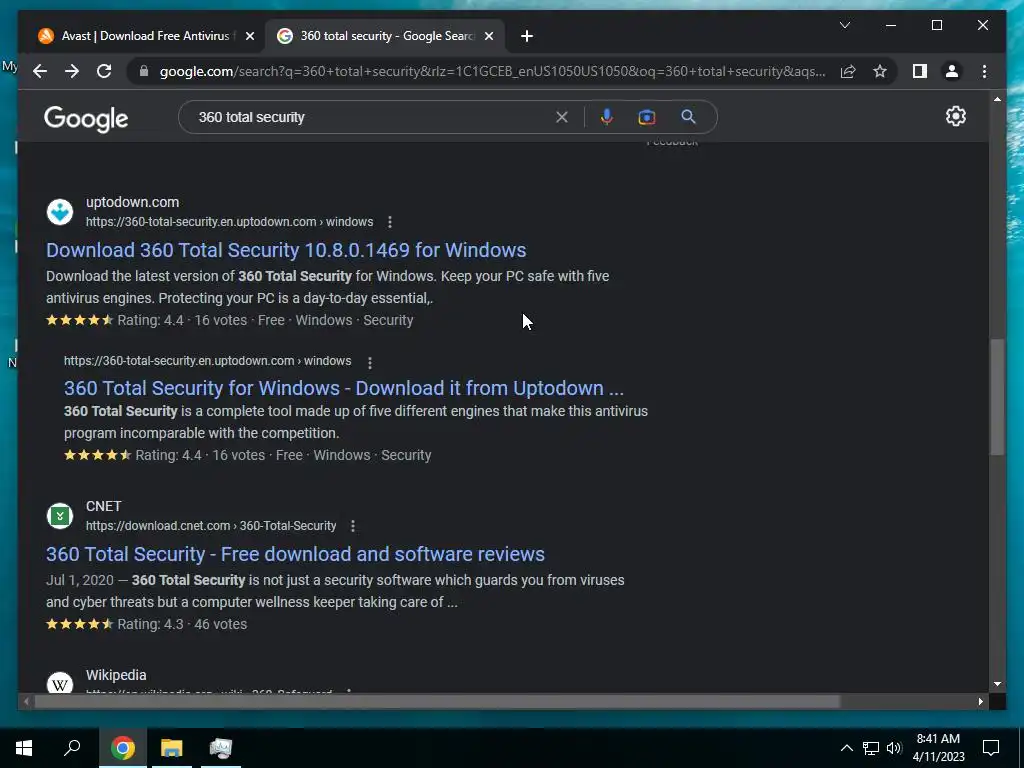Open a new tab with the plus button

click(527, 36)
